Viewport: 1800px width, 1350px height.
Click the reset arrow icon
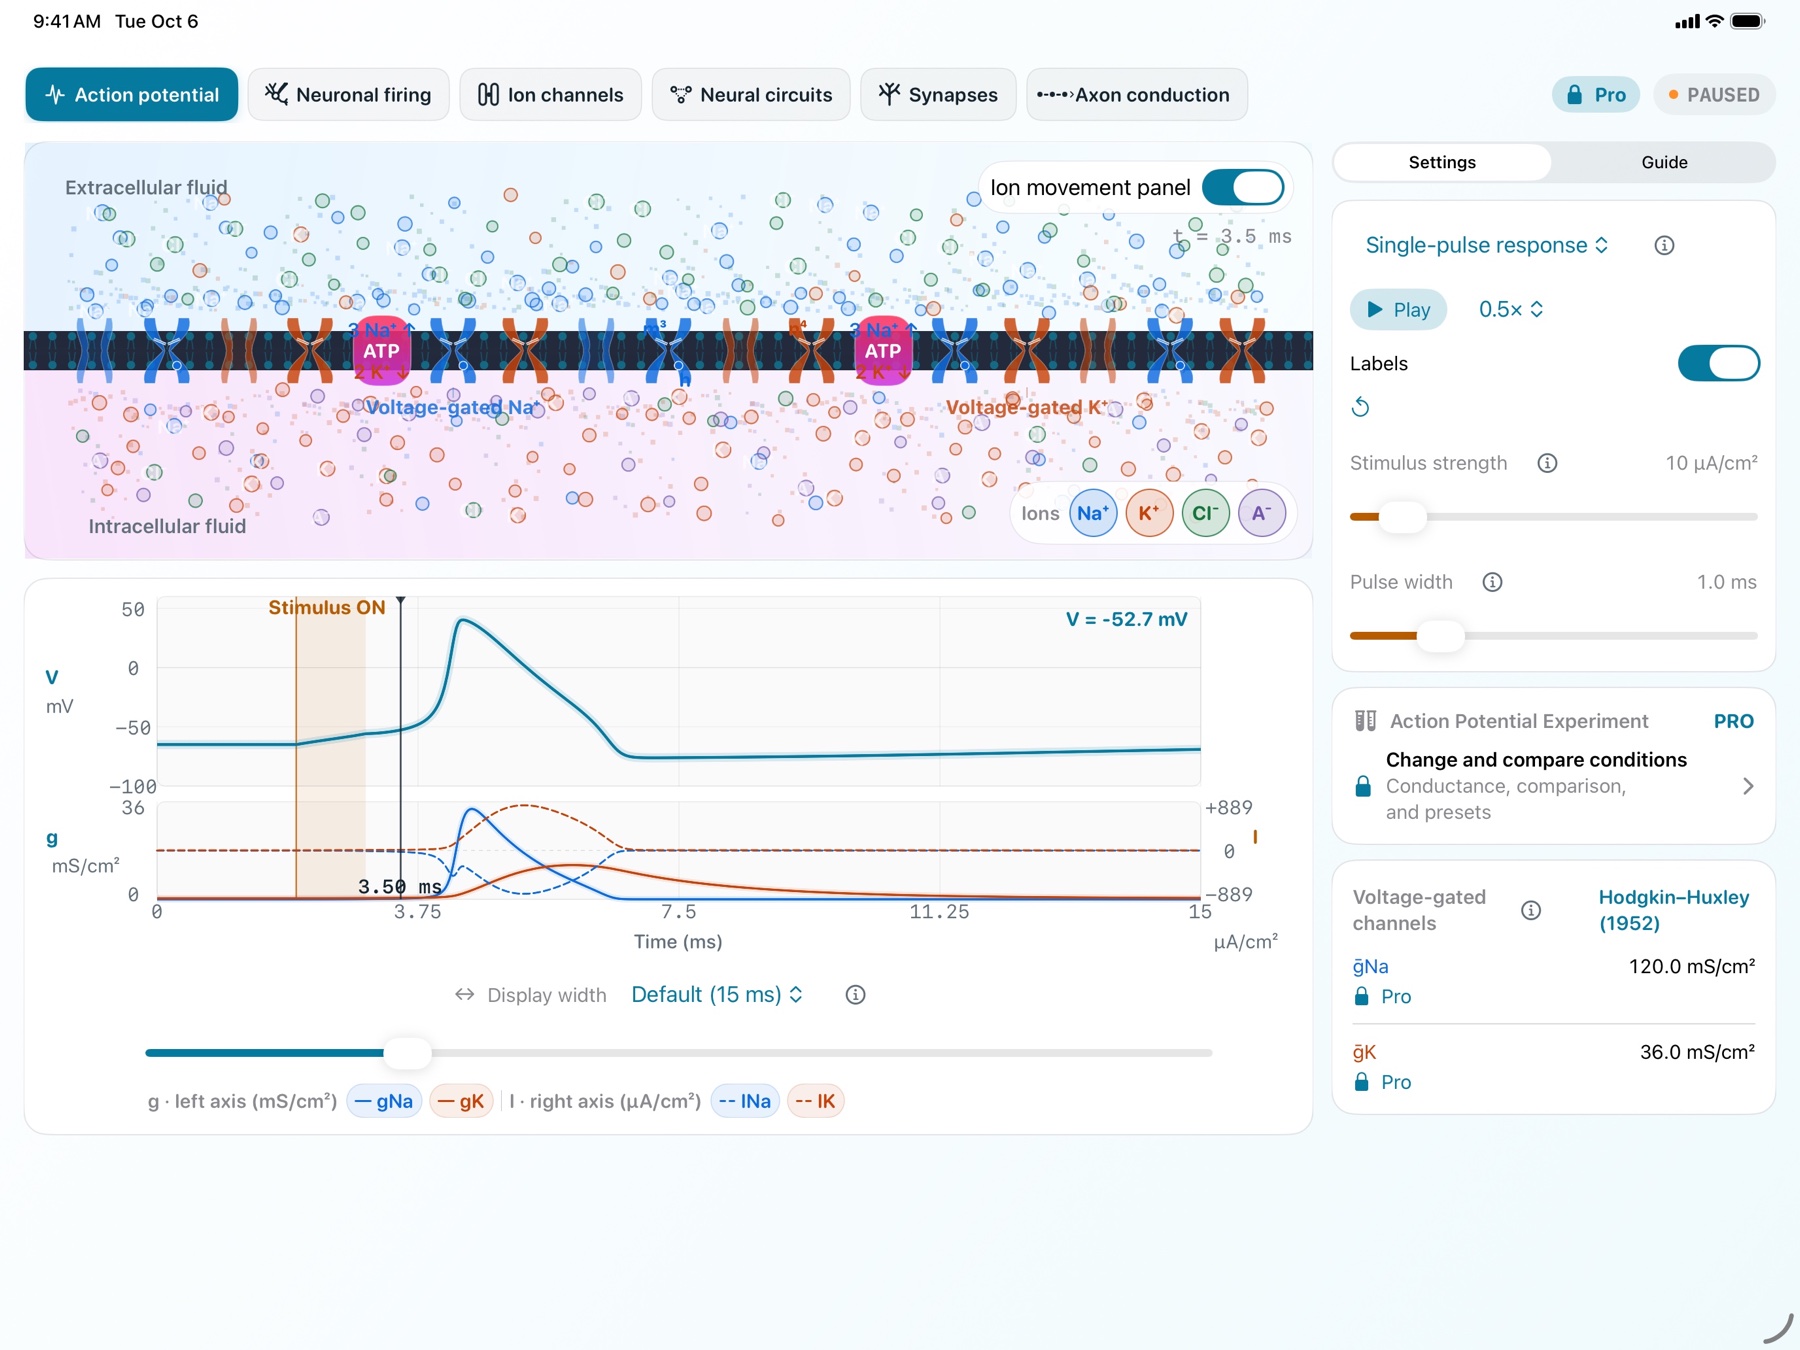coord(1360,407)
